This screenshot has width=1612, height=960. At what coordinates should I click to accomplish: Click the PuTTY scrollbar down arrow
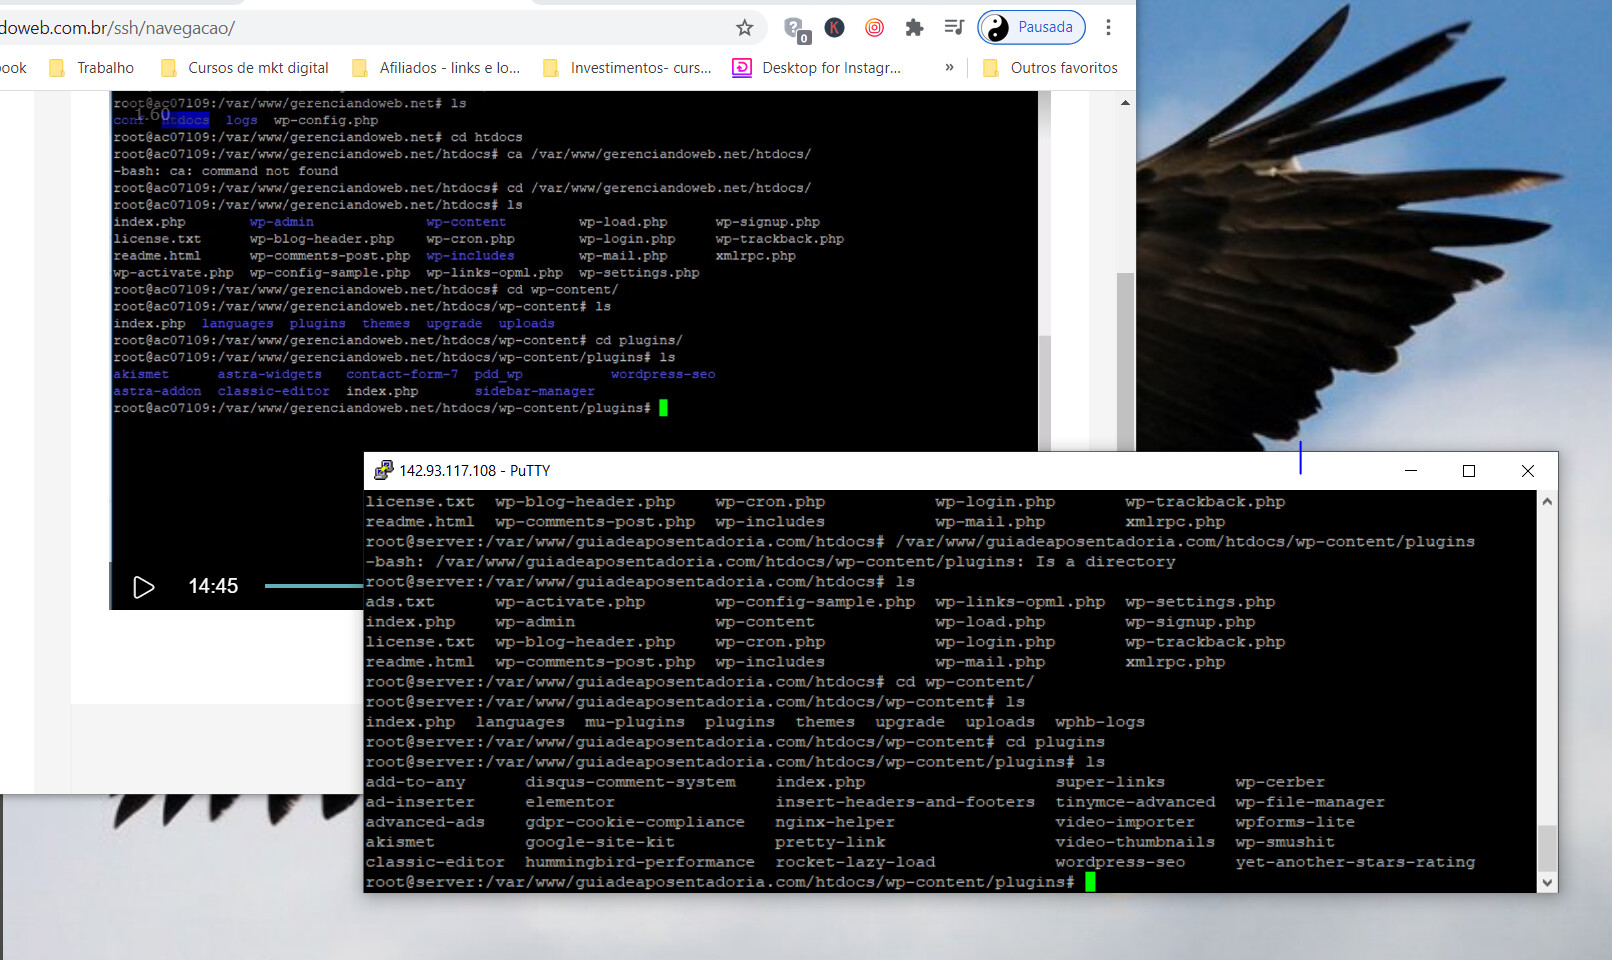1547,883
